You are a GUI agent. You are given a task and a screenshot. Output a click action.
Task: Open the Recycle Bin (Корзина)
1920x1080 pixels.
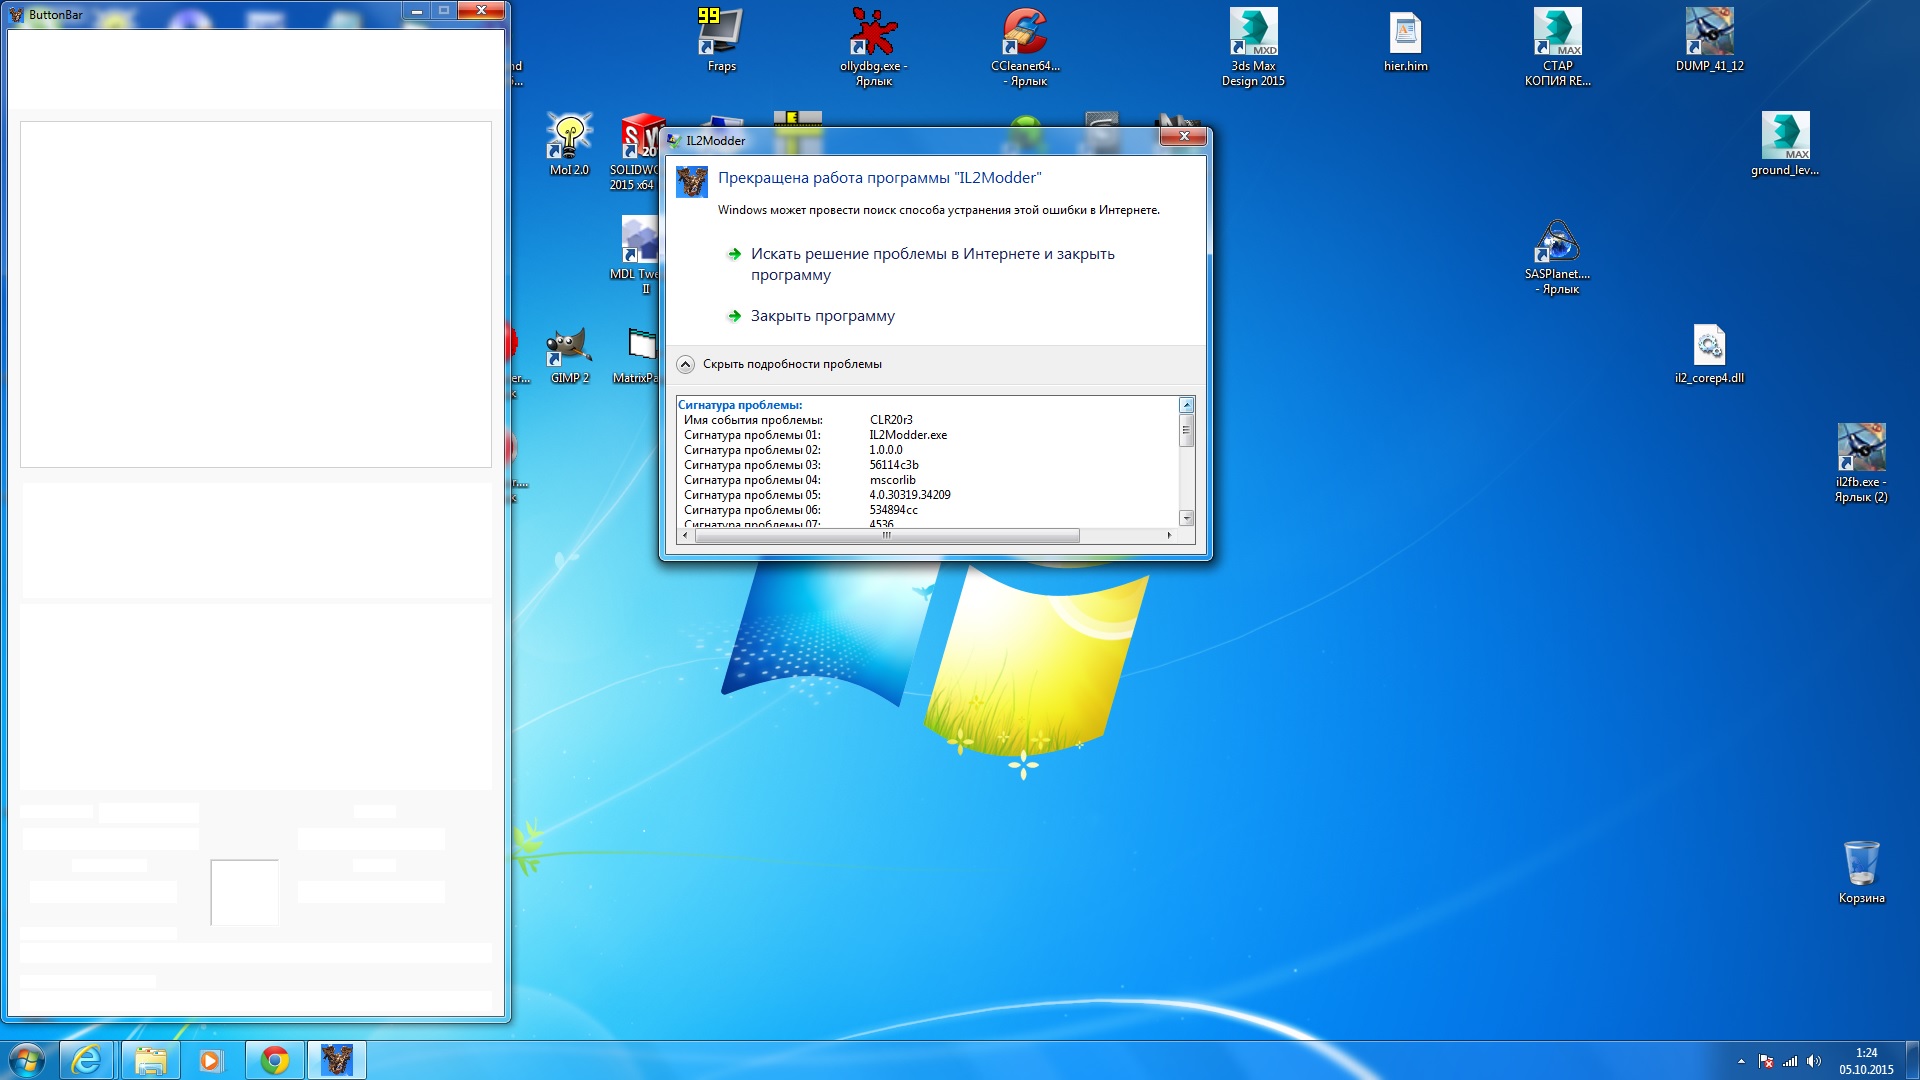coord(1861,864)
